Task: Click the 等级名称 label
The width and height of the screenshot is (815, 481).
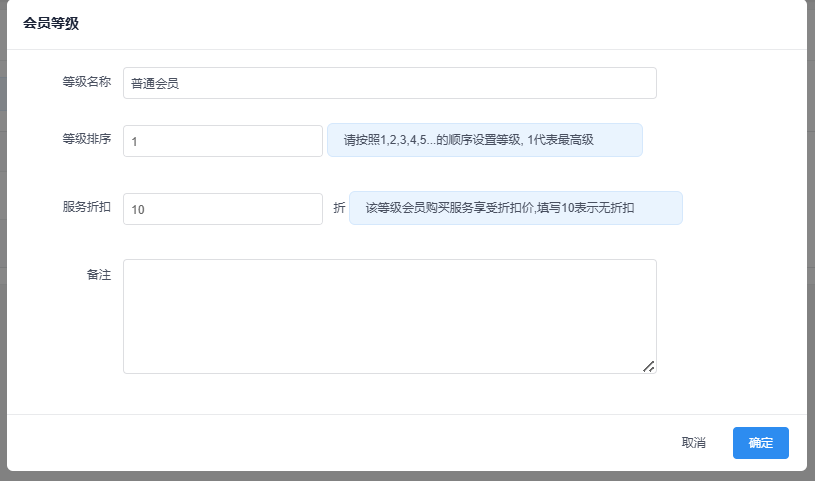Action: point(86,83)
